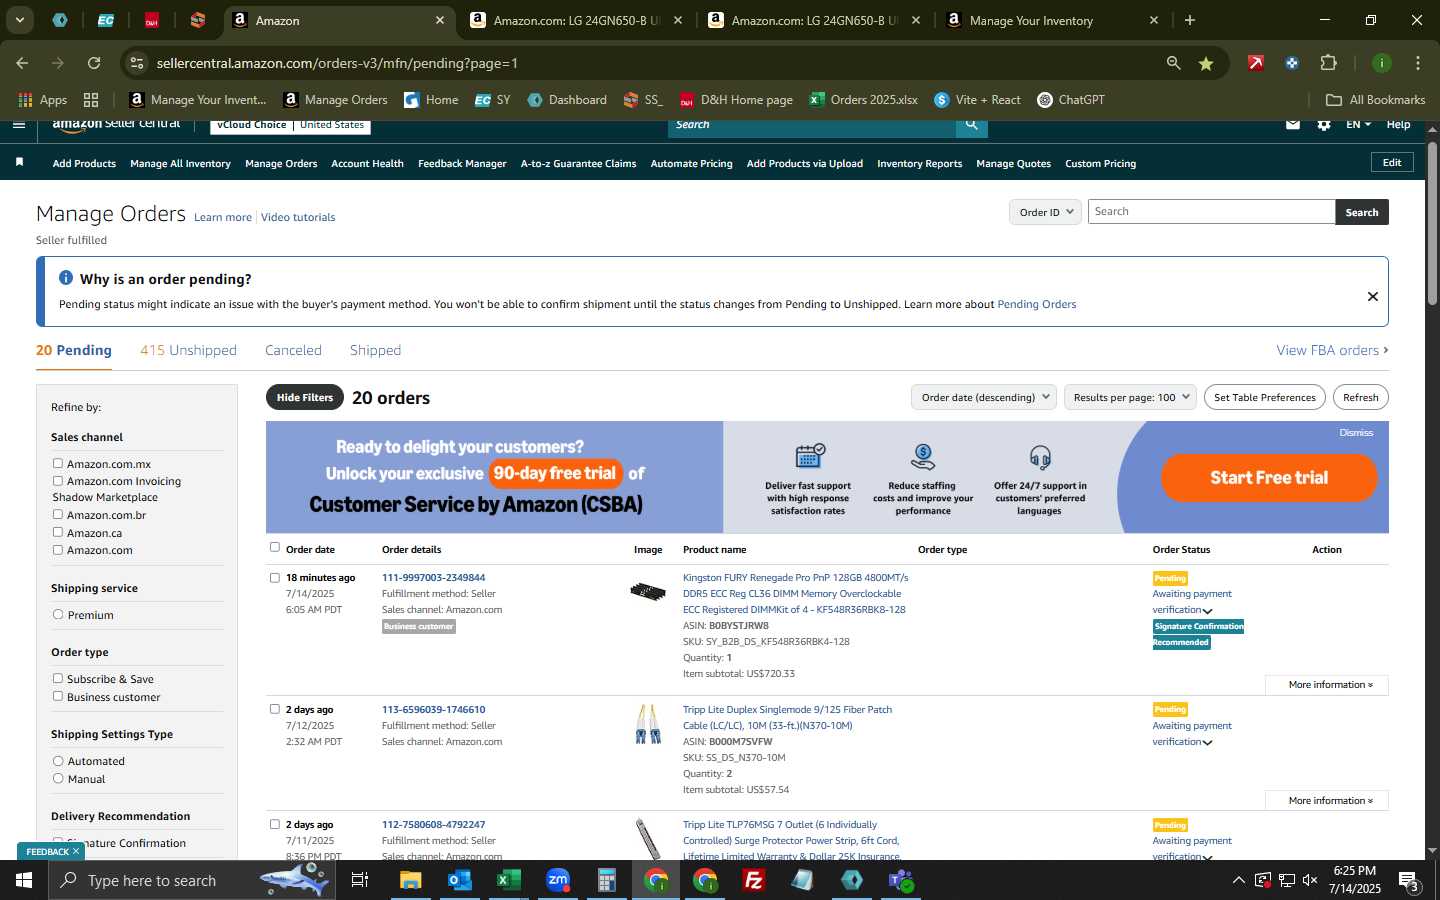The image size is (1440, 900).
Task: Click the Start Free trial button
Action: point(1269,478)
